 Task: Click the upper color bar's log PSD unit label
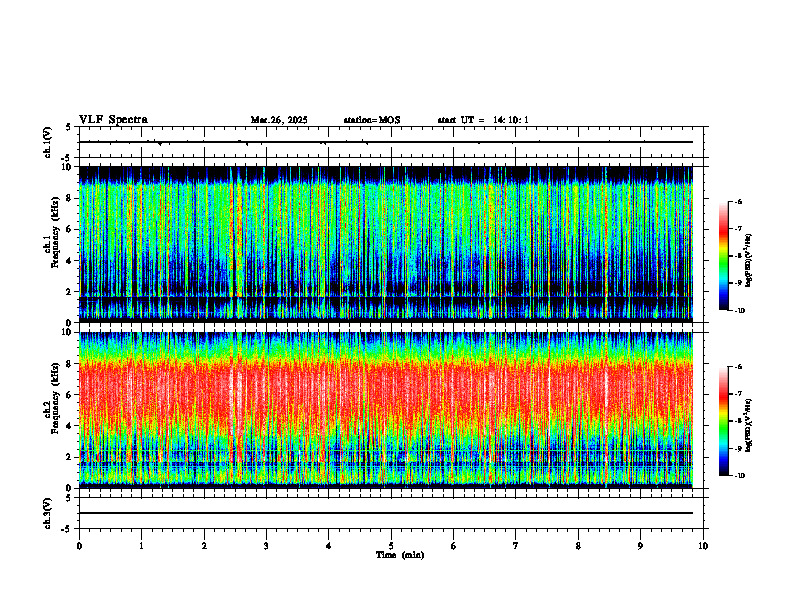tap(750, 261)
